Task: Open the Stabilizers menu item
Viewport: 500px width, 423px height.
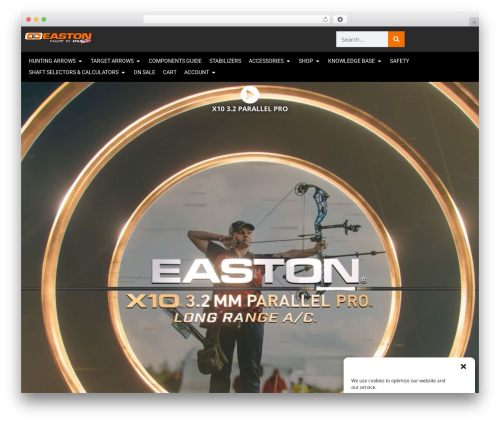Action: pos(225,61)
